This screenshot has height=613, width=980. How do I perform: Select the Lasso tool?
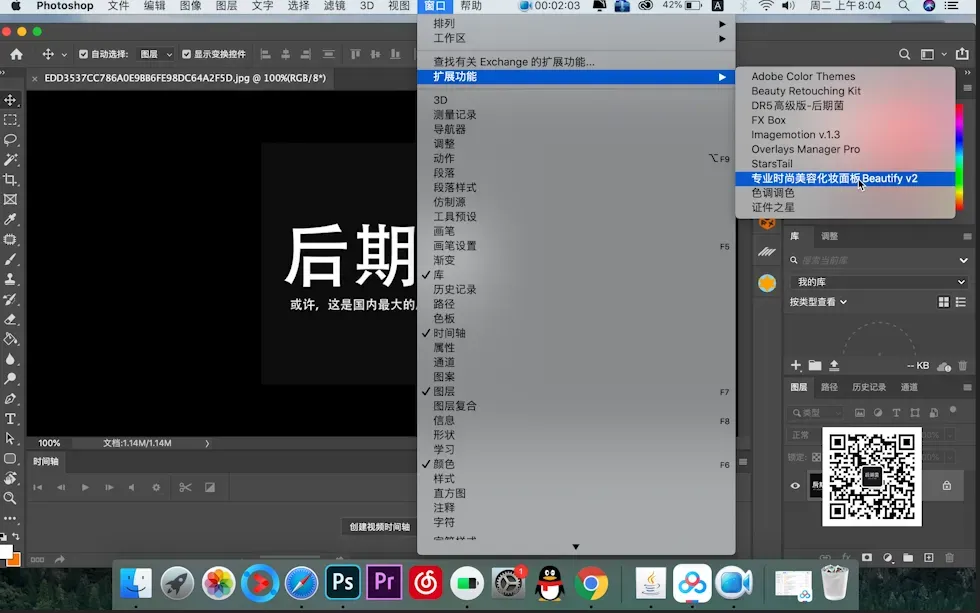(11, 139)
